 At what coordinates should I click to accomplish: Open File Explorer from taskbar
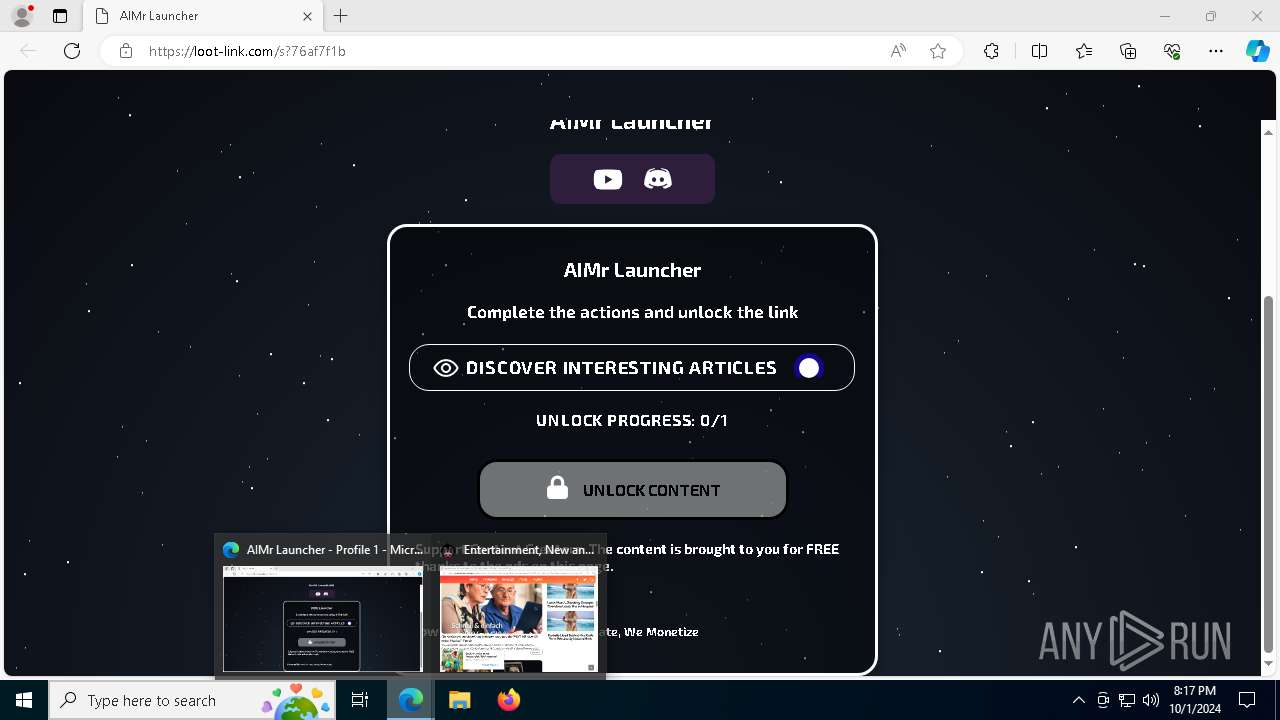[x=459, y=700]
